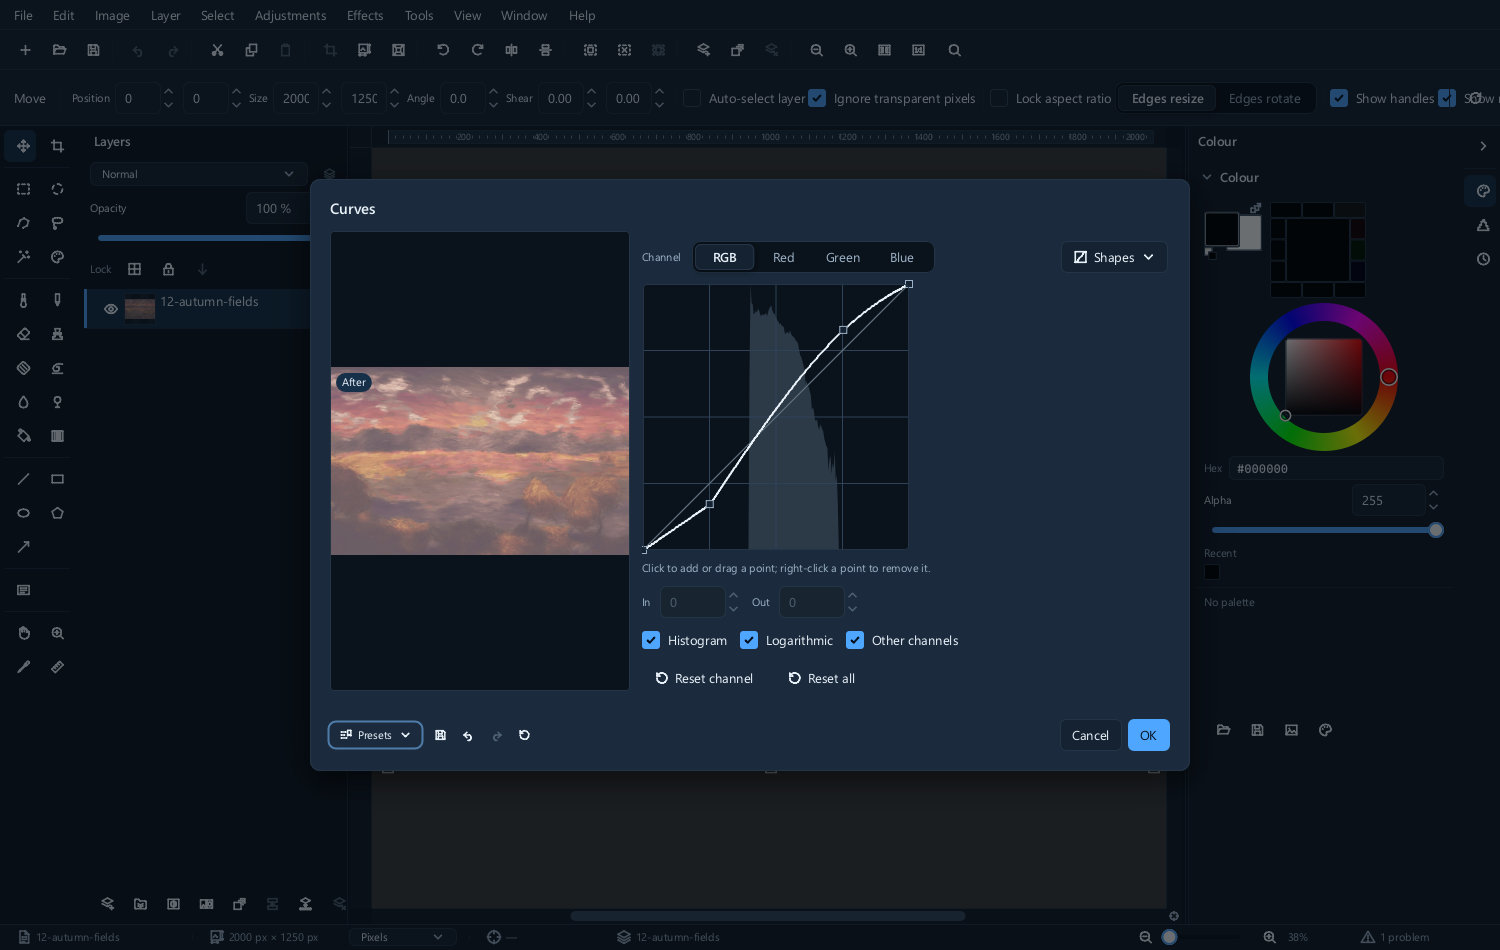This screenshot has height=950, width=1500.
Task: Select the Eraser tool
Action: click(x=23, y=334)
